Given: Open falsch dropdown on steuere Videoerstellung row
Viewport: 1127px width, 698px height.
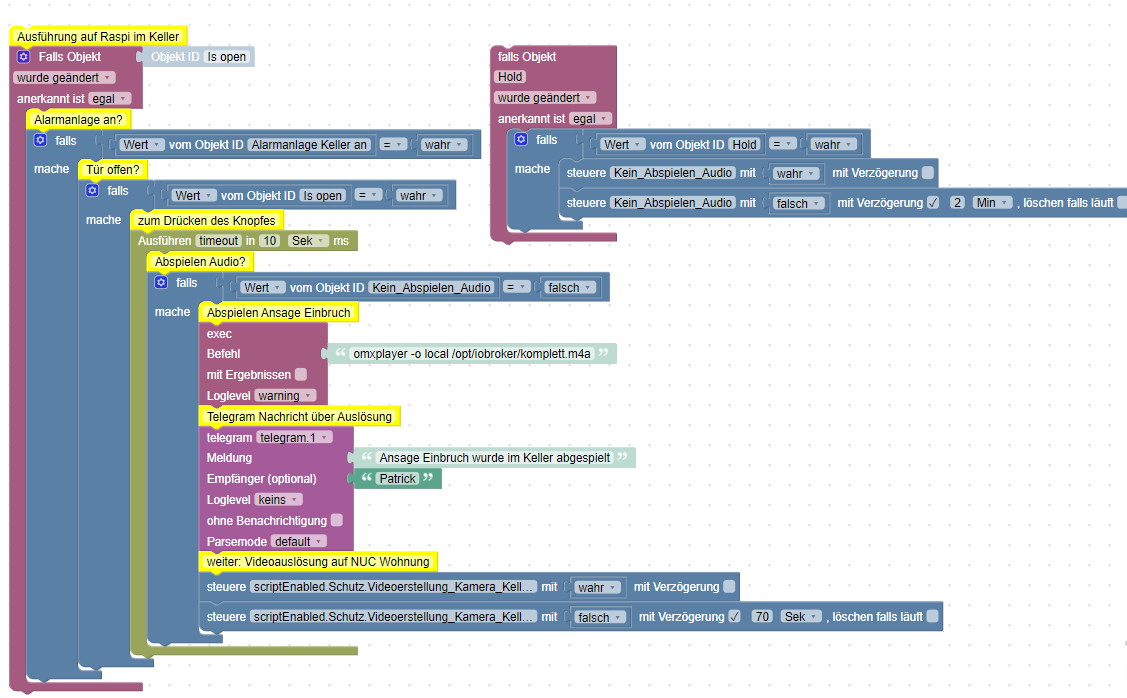Looking at the screenshot, I should (x=600, y=617).
